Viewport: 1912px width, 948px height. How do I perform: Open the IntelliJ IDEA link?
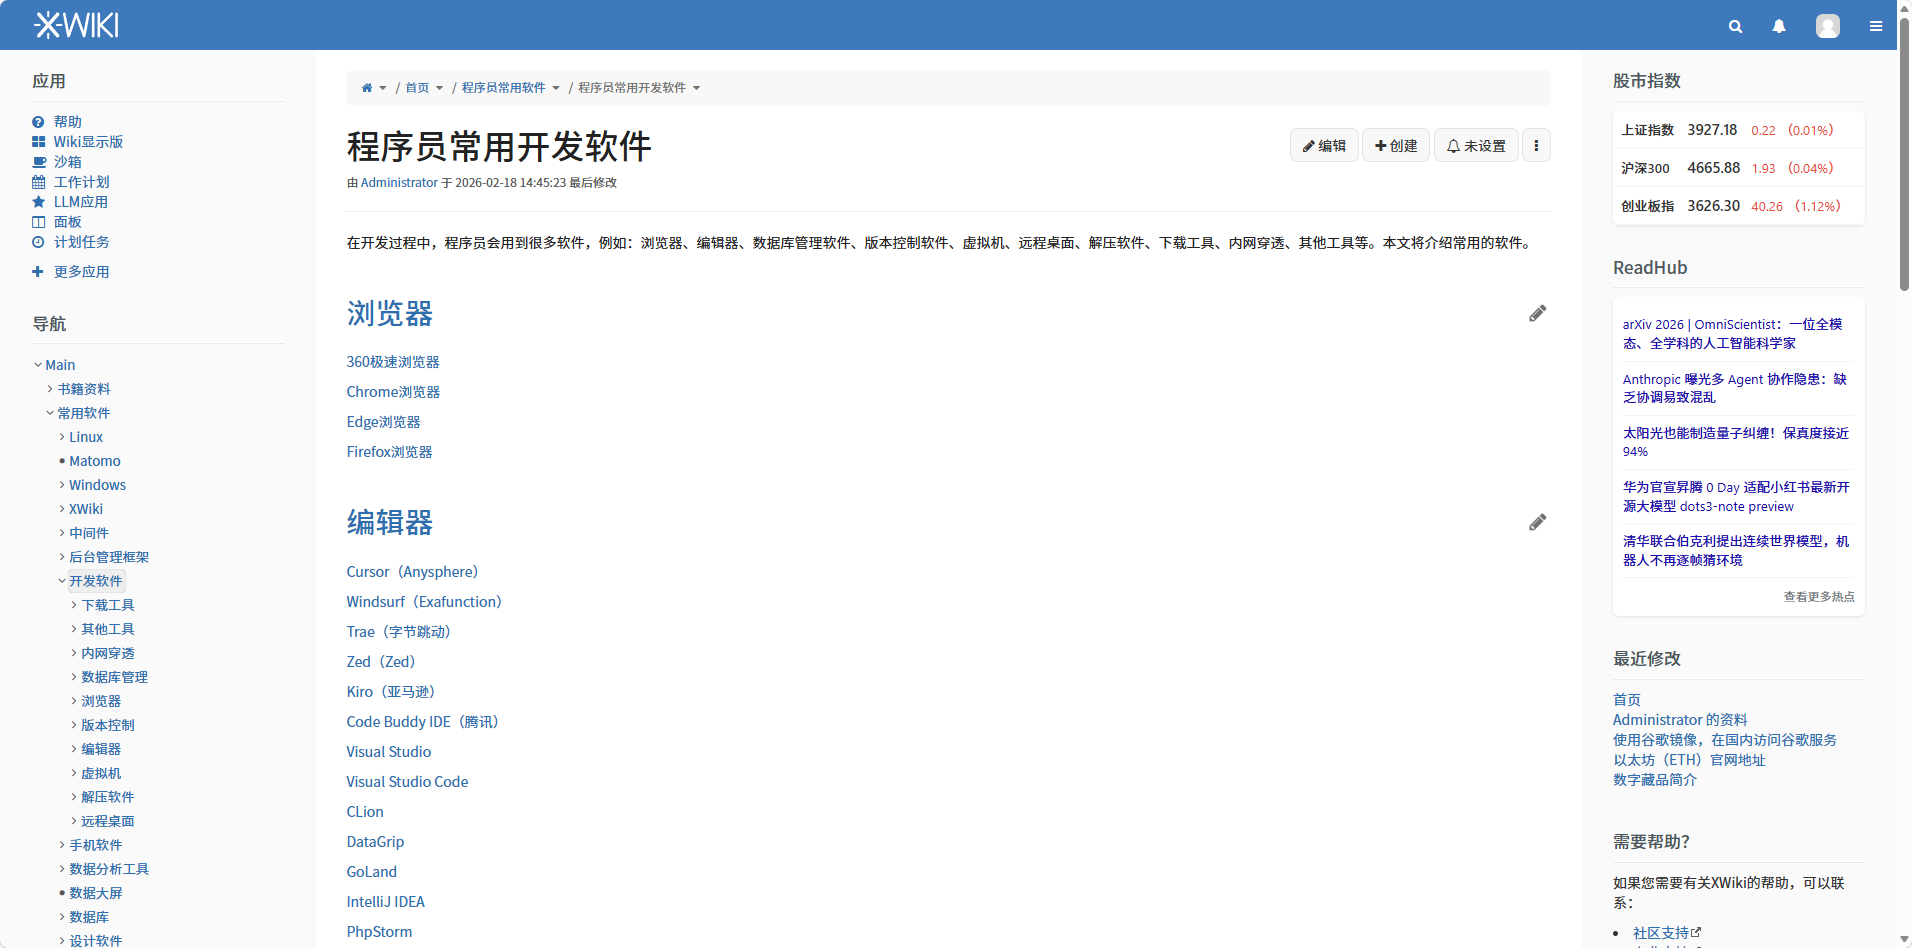tap(385, 902)
